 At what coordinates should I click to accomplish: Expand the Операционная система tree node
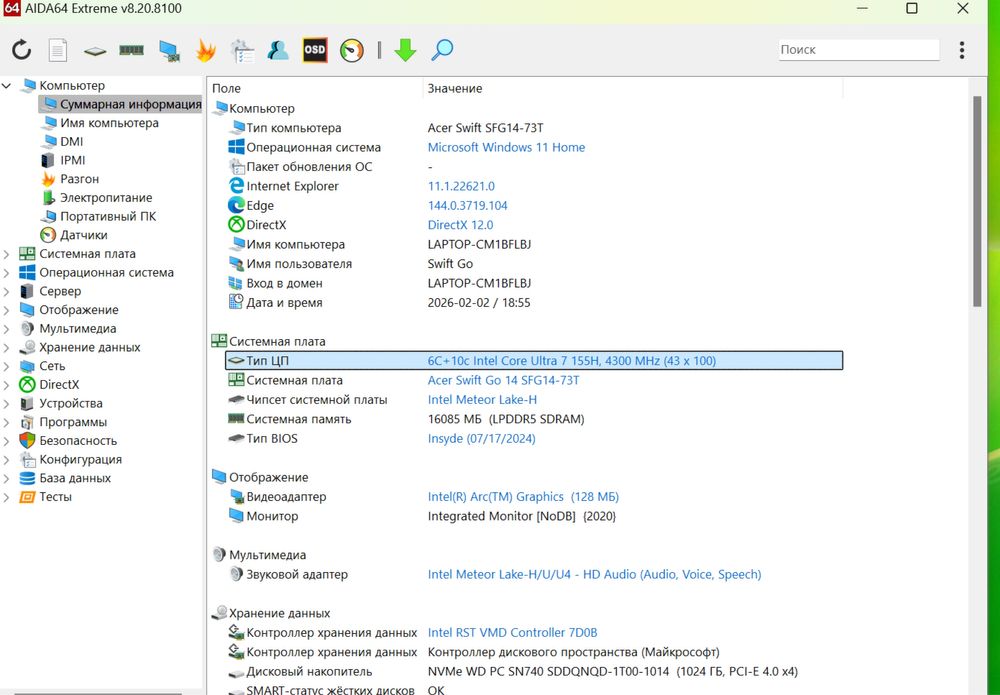[6, 273]
